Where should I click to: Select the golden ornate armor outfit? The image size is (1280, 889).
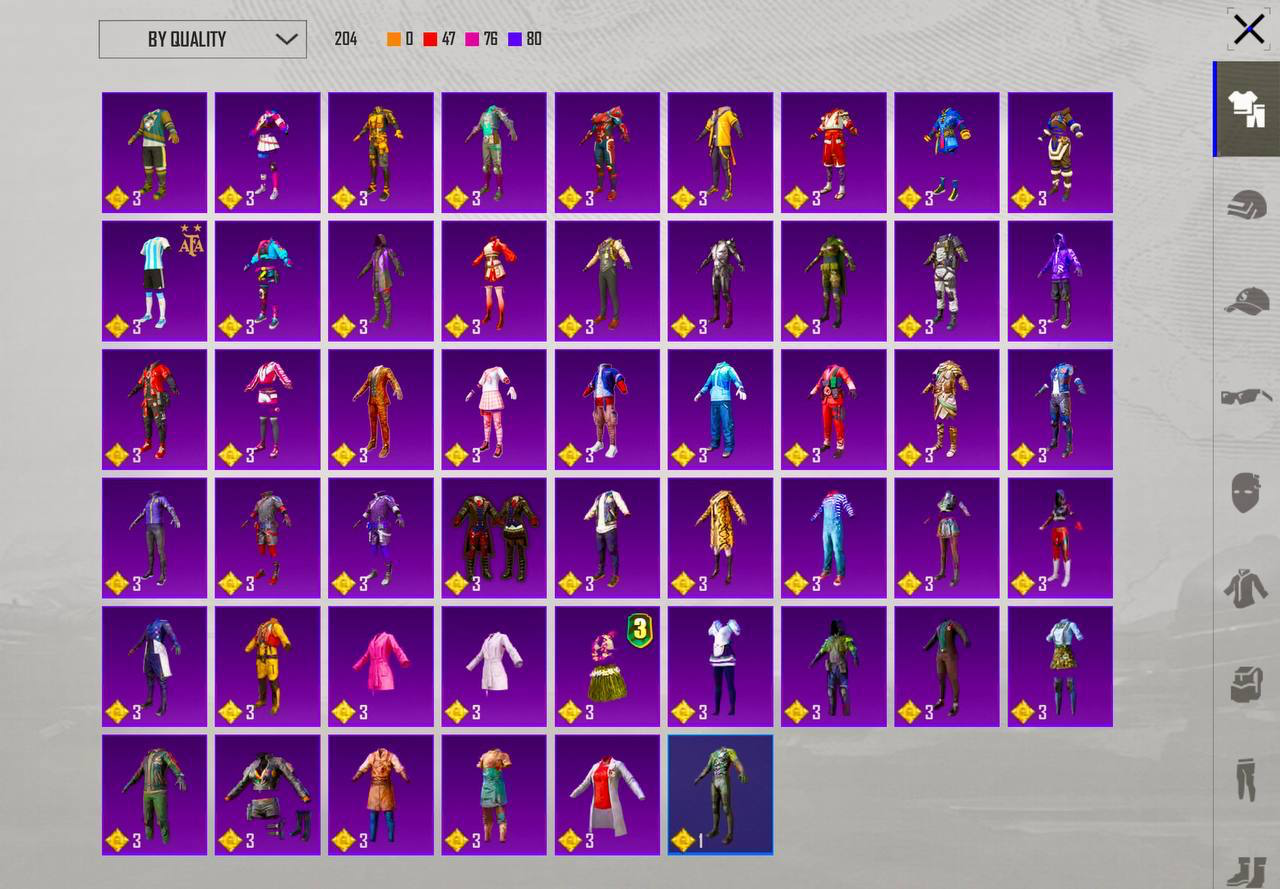click(x=946, y=409)
